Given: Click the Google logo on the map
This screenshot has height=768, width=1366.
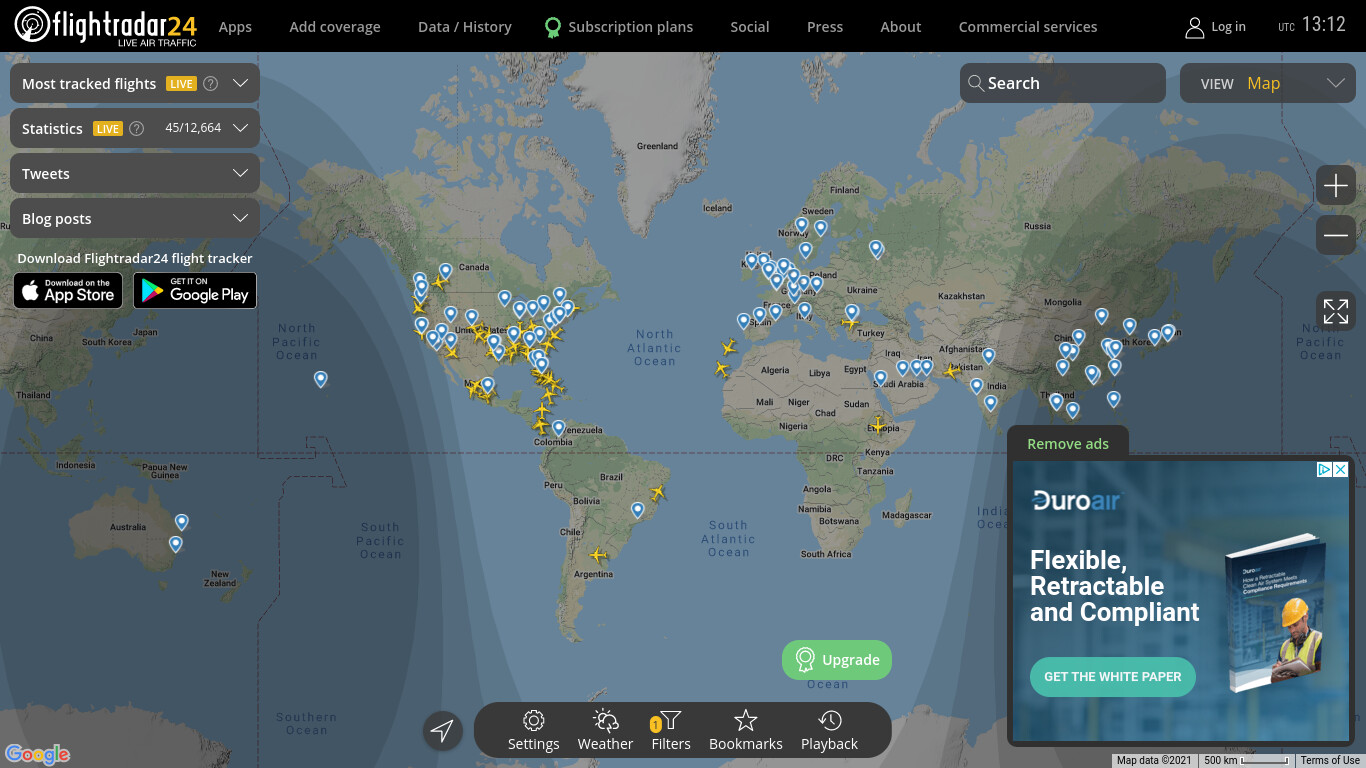Looking at the screenshot, I should click(x=37, y=754).
